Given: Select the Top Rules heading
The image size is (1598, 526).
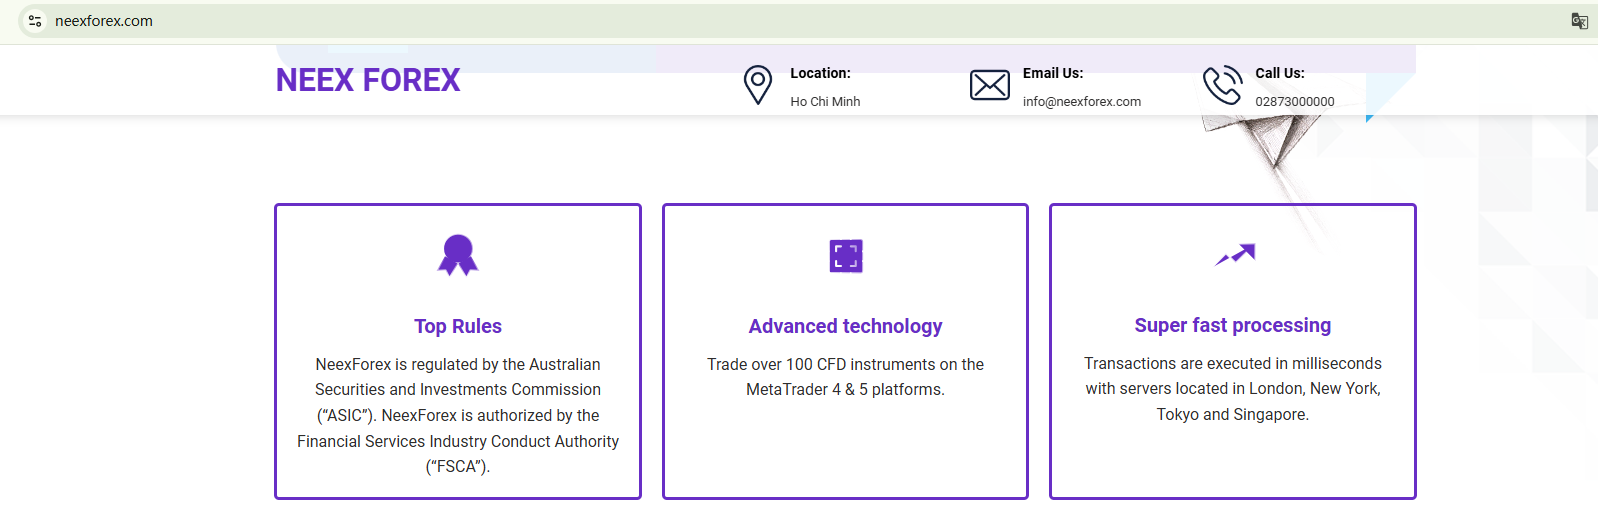Looking at the screenshot, I should [x=458, y=326].
